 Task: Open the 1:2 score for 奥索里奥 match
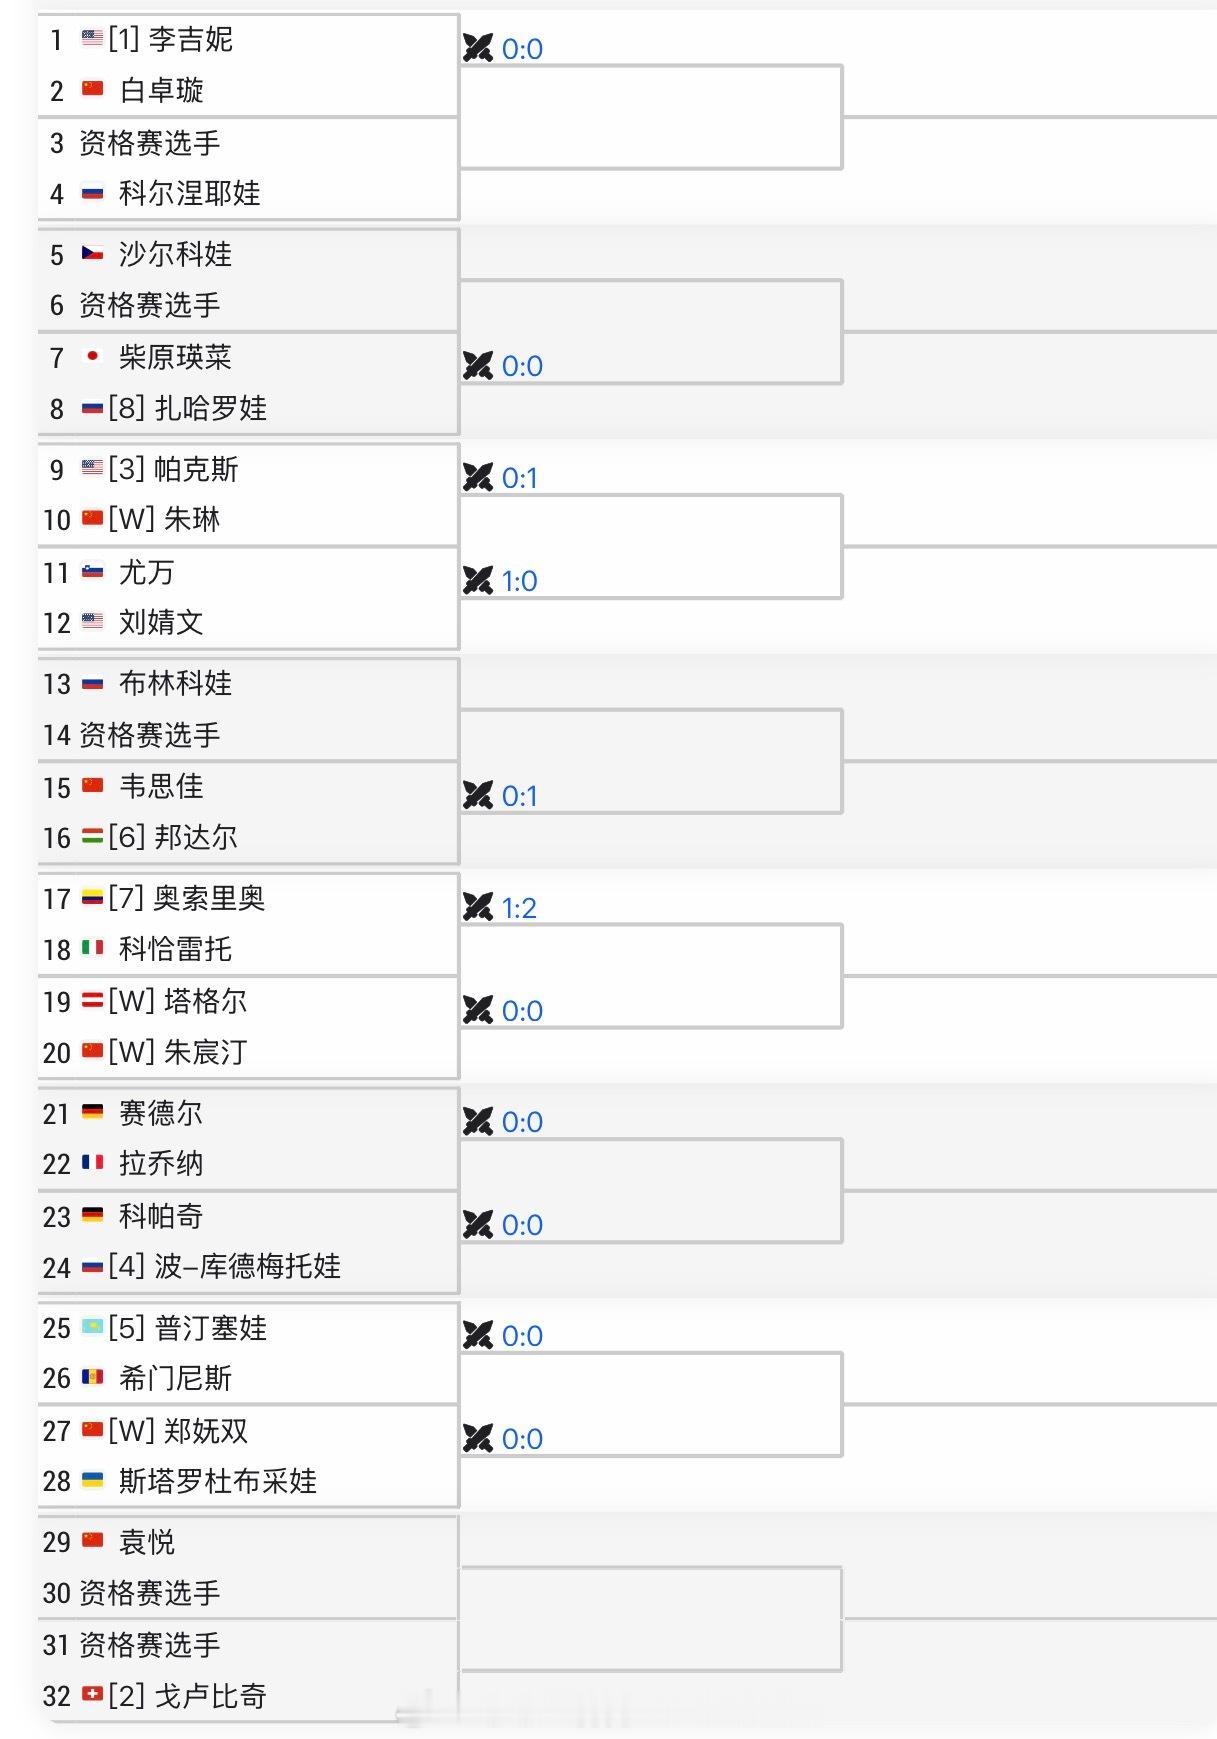(519, 908)
